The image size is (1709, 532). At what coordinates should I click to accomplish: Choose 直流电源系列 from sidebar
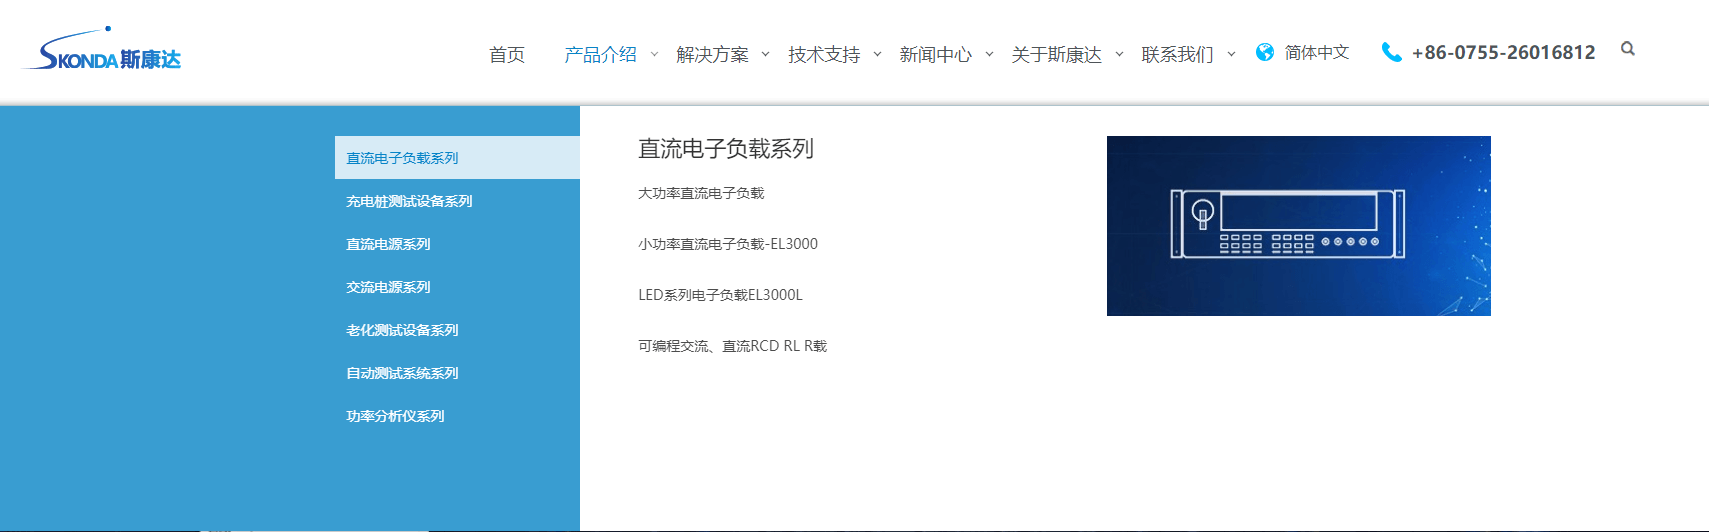(x=388, y=244)
